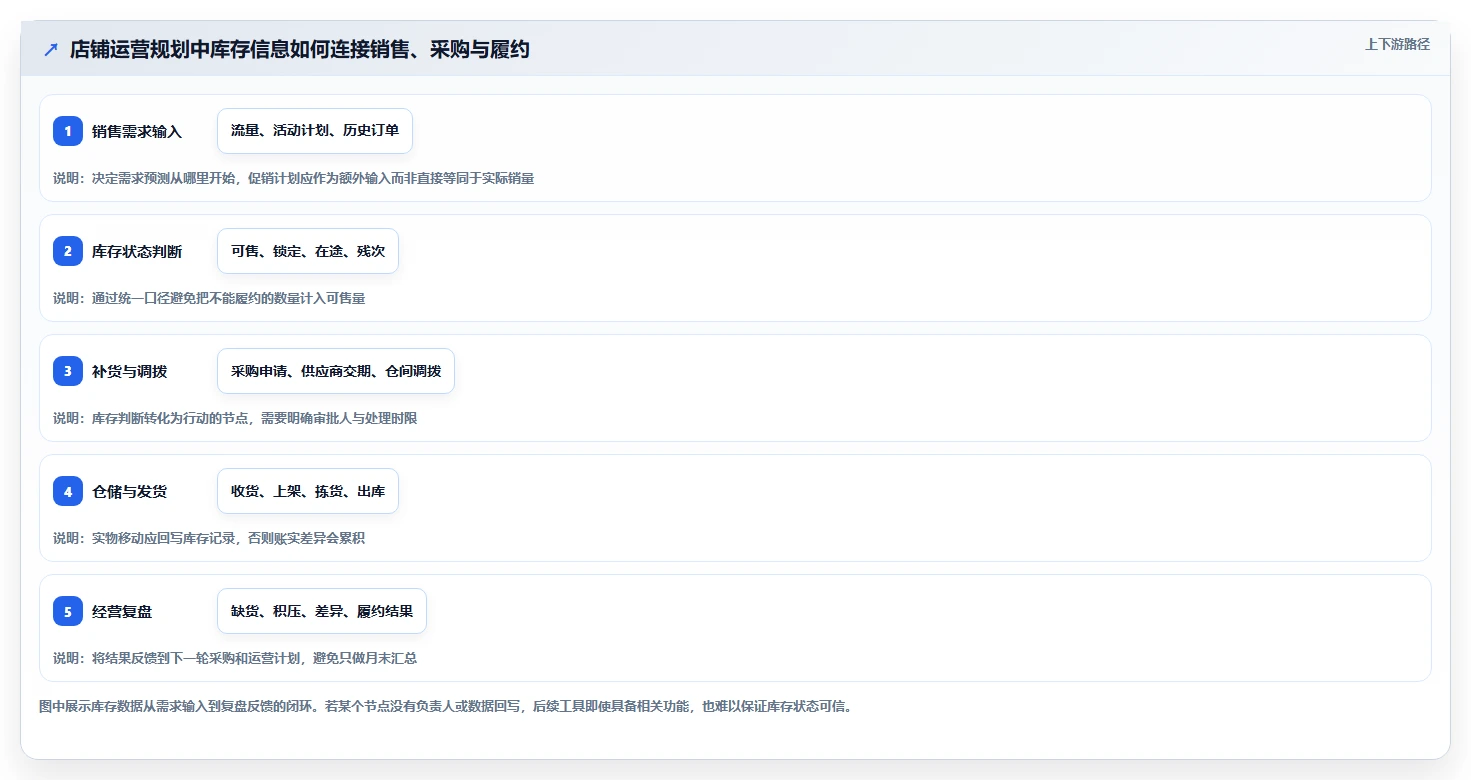Image resolution: width=1471 pixels, height=780 pixels.
Task: Click the note starting 说明:决定需求预测从哪里开始
Action: 294,178
